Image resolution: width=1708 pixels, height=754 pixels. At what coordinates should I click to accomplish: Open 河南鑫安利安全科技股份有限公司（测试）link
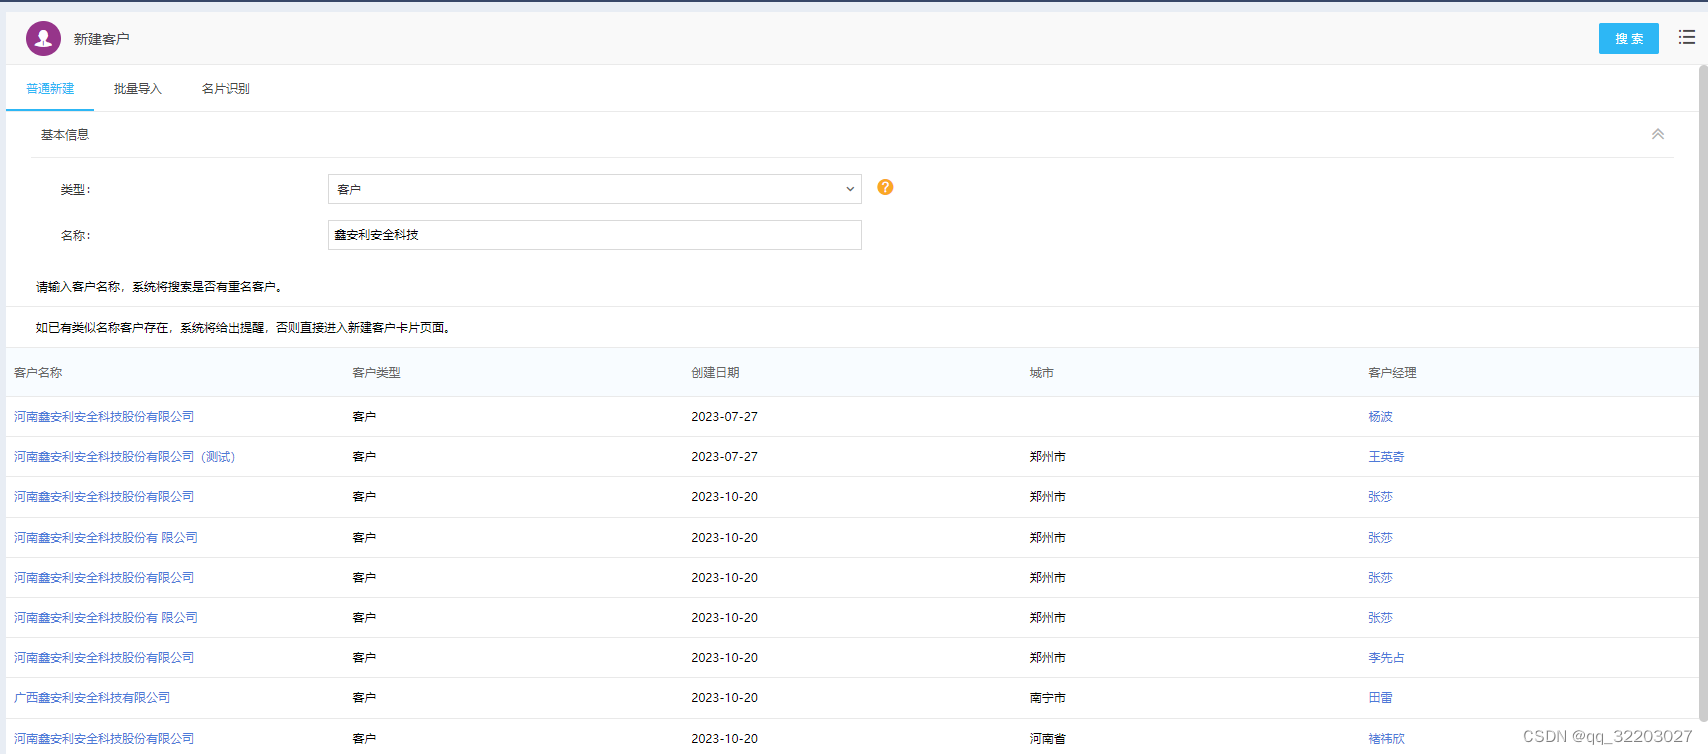[x=125, y=456]
